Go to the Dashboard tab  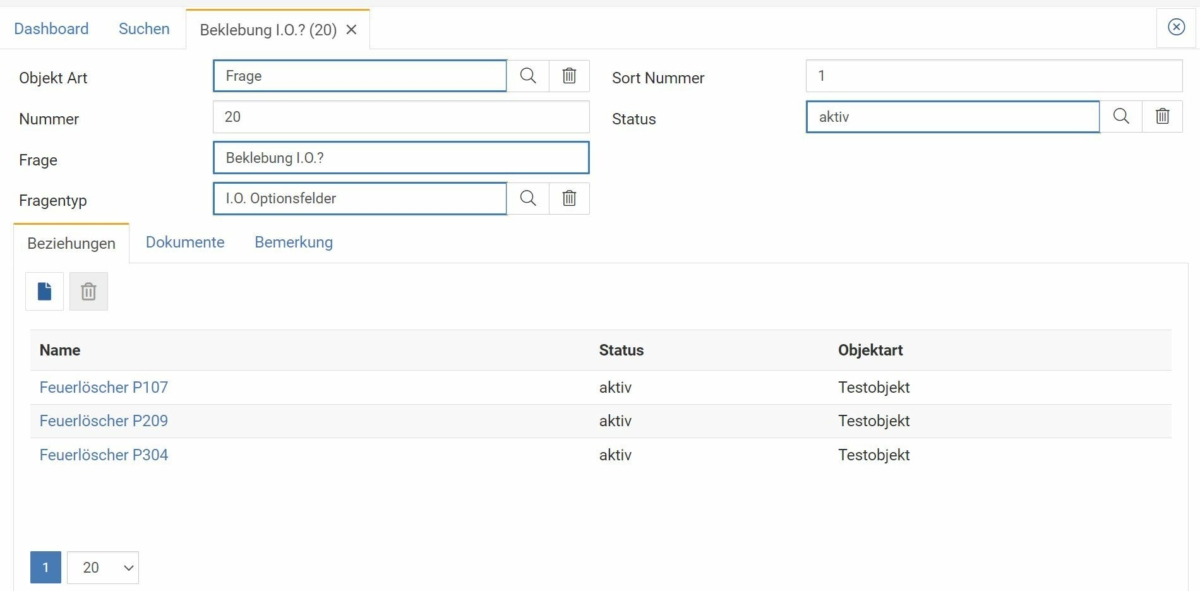point(50,29)
